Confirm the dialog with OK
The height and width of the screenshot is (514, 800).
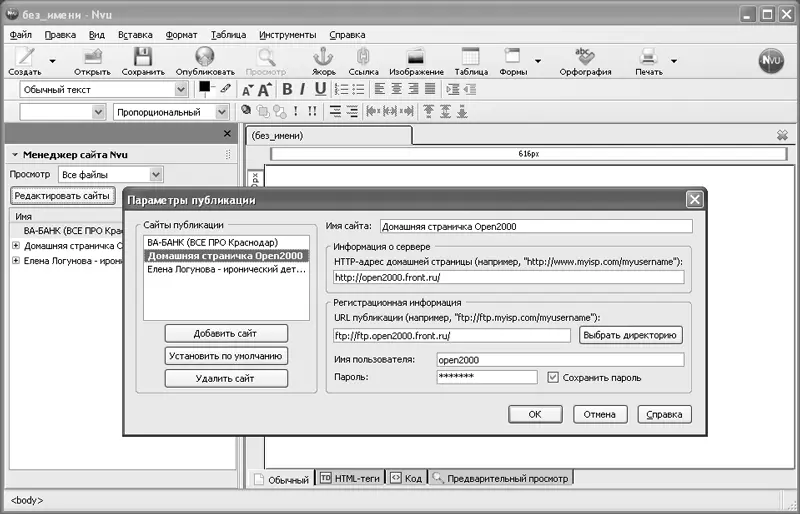coord(535,414)
